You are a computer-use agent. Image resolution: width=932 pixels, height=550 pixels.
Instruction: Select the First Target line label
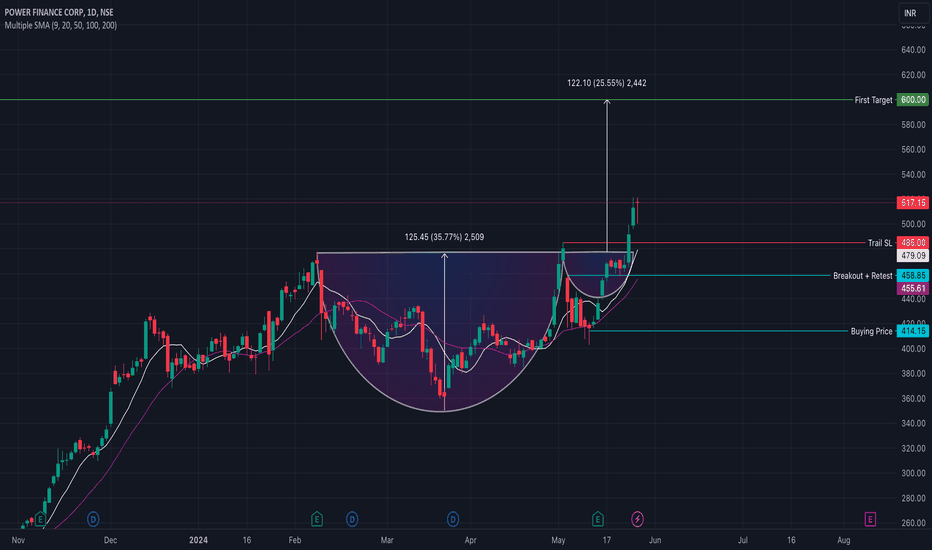873,100
